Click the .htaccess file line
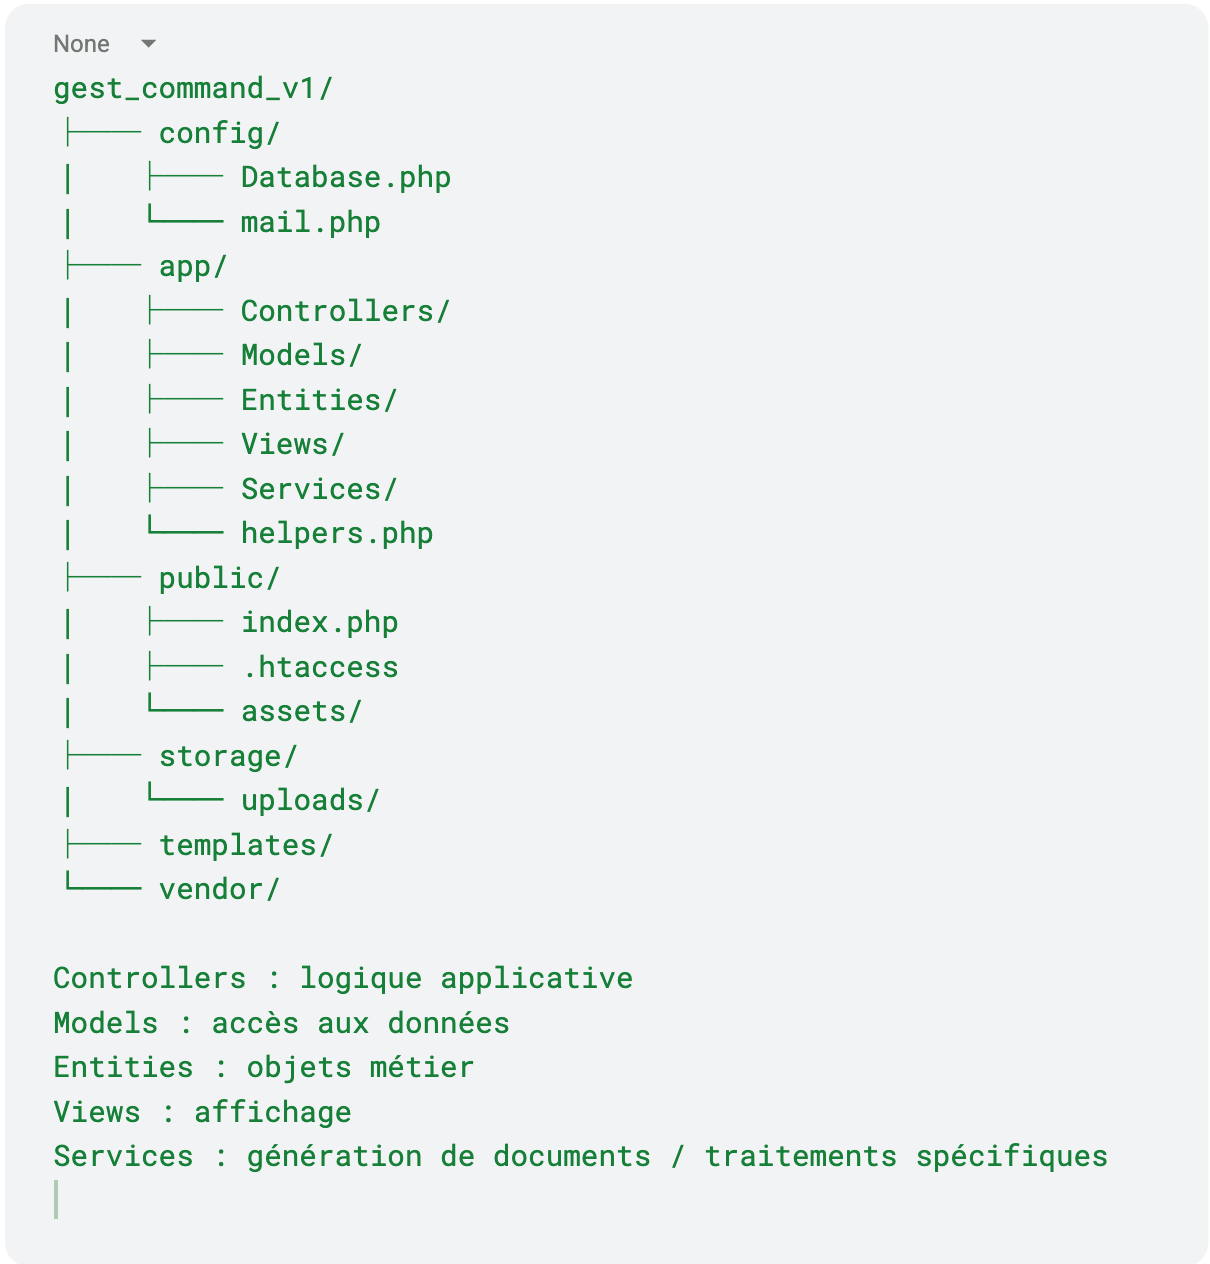 [320, 667]
